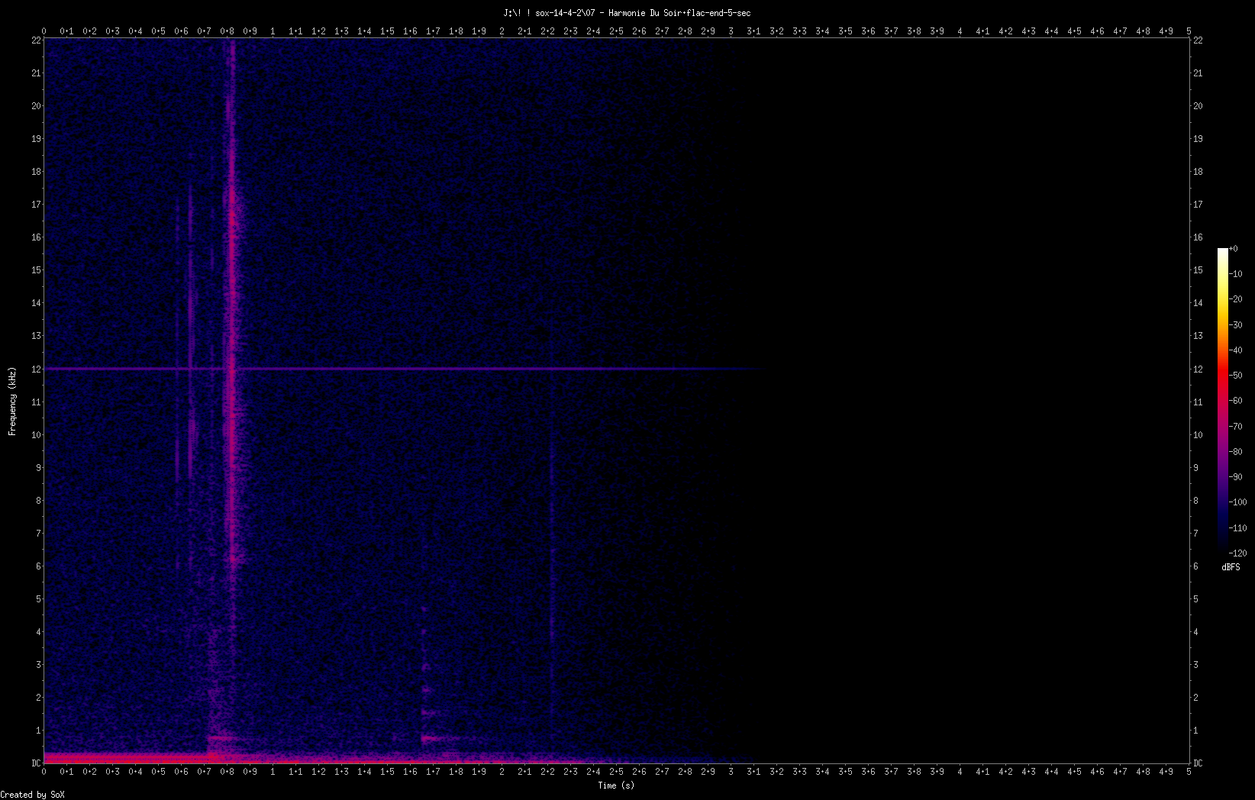Click the '2' tick on top time axis
Screen dimensions: 1255x800
(x=502, y=31)
